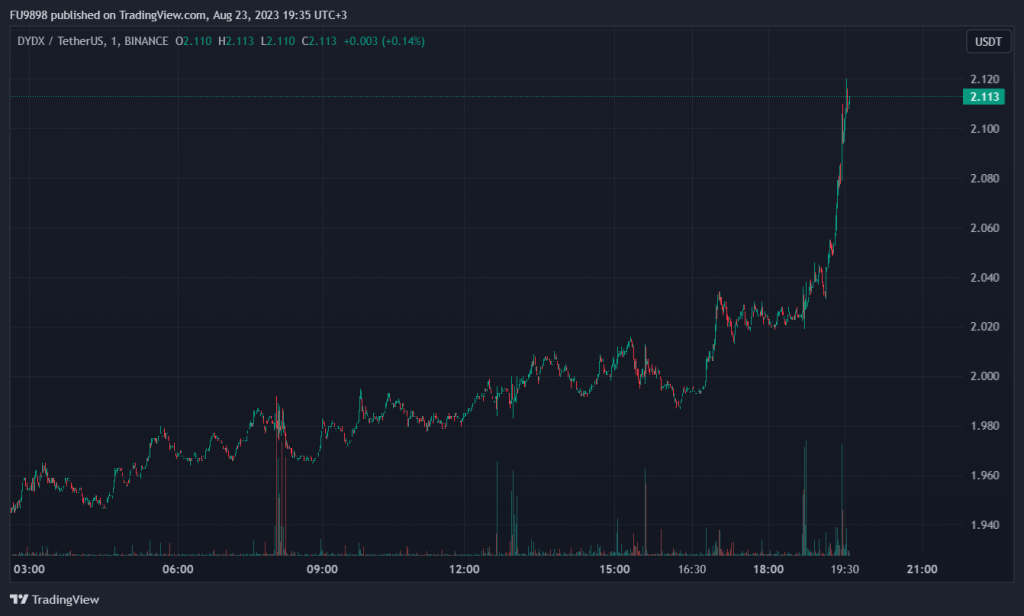Click the 15:00 time axis label
Image resolution: width=1024 pixels, height=616 pixels.
[x=614, y=570]
